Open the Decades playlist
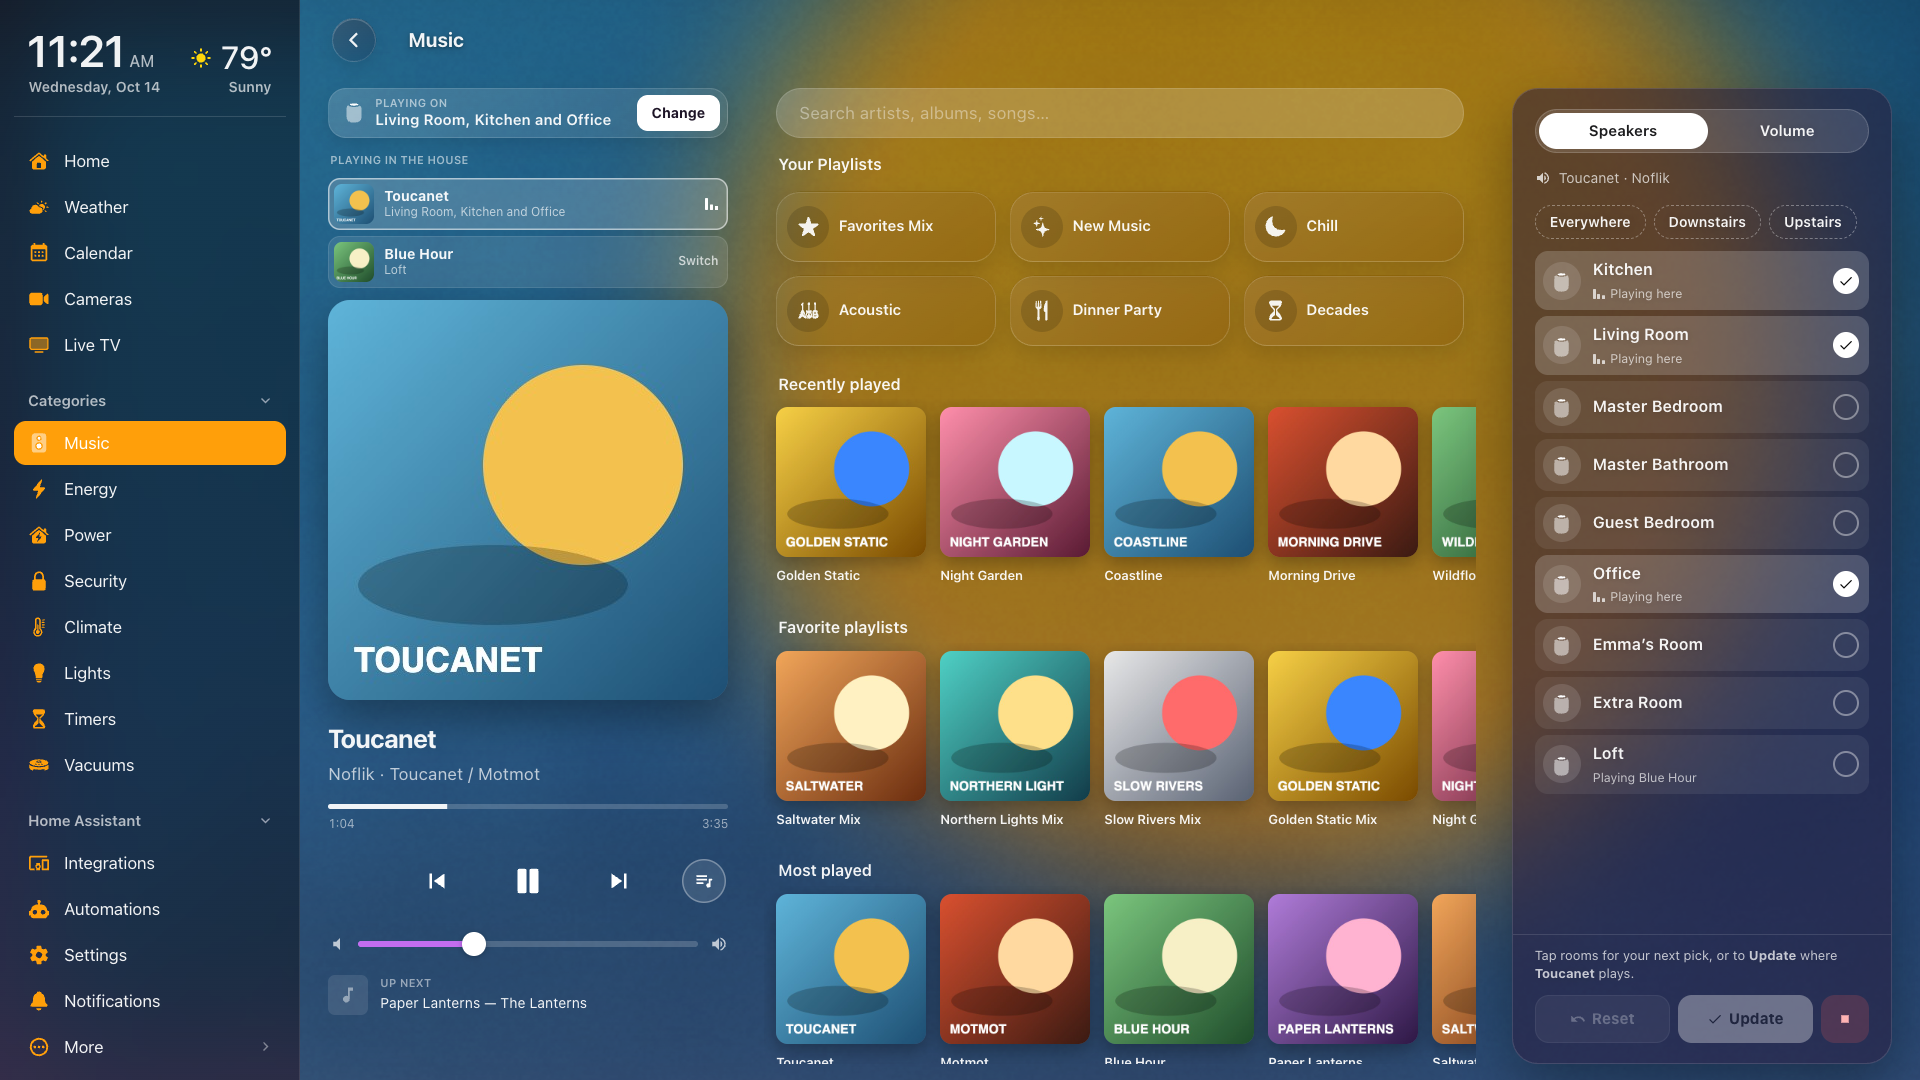Image resolution: width=1920 pixels, height=1080 pixels. pyautogui.click(x=1353, y=311)
